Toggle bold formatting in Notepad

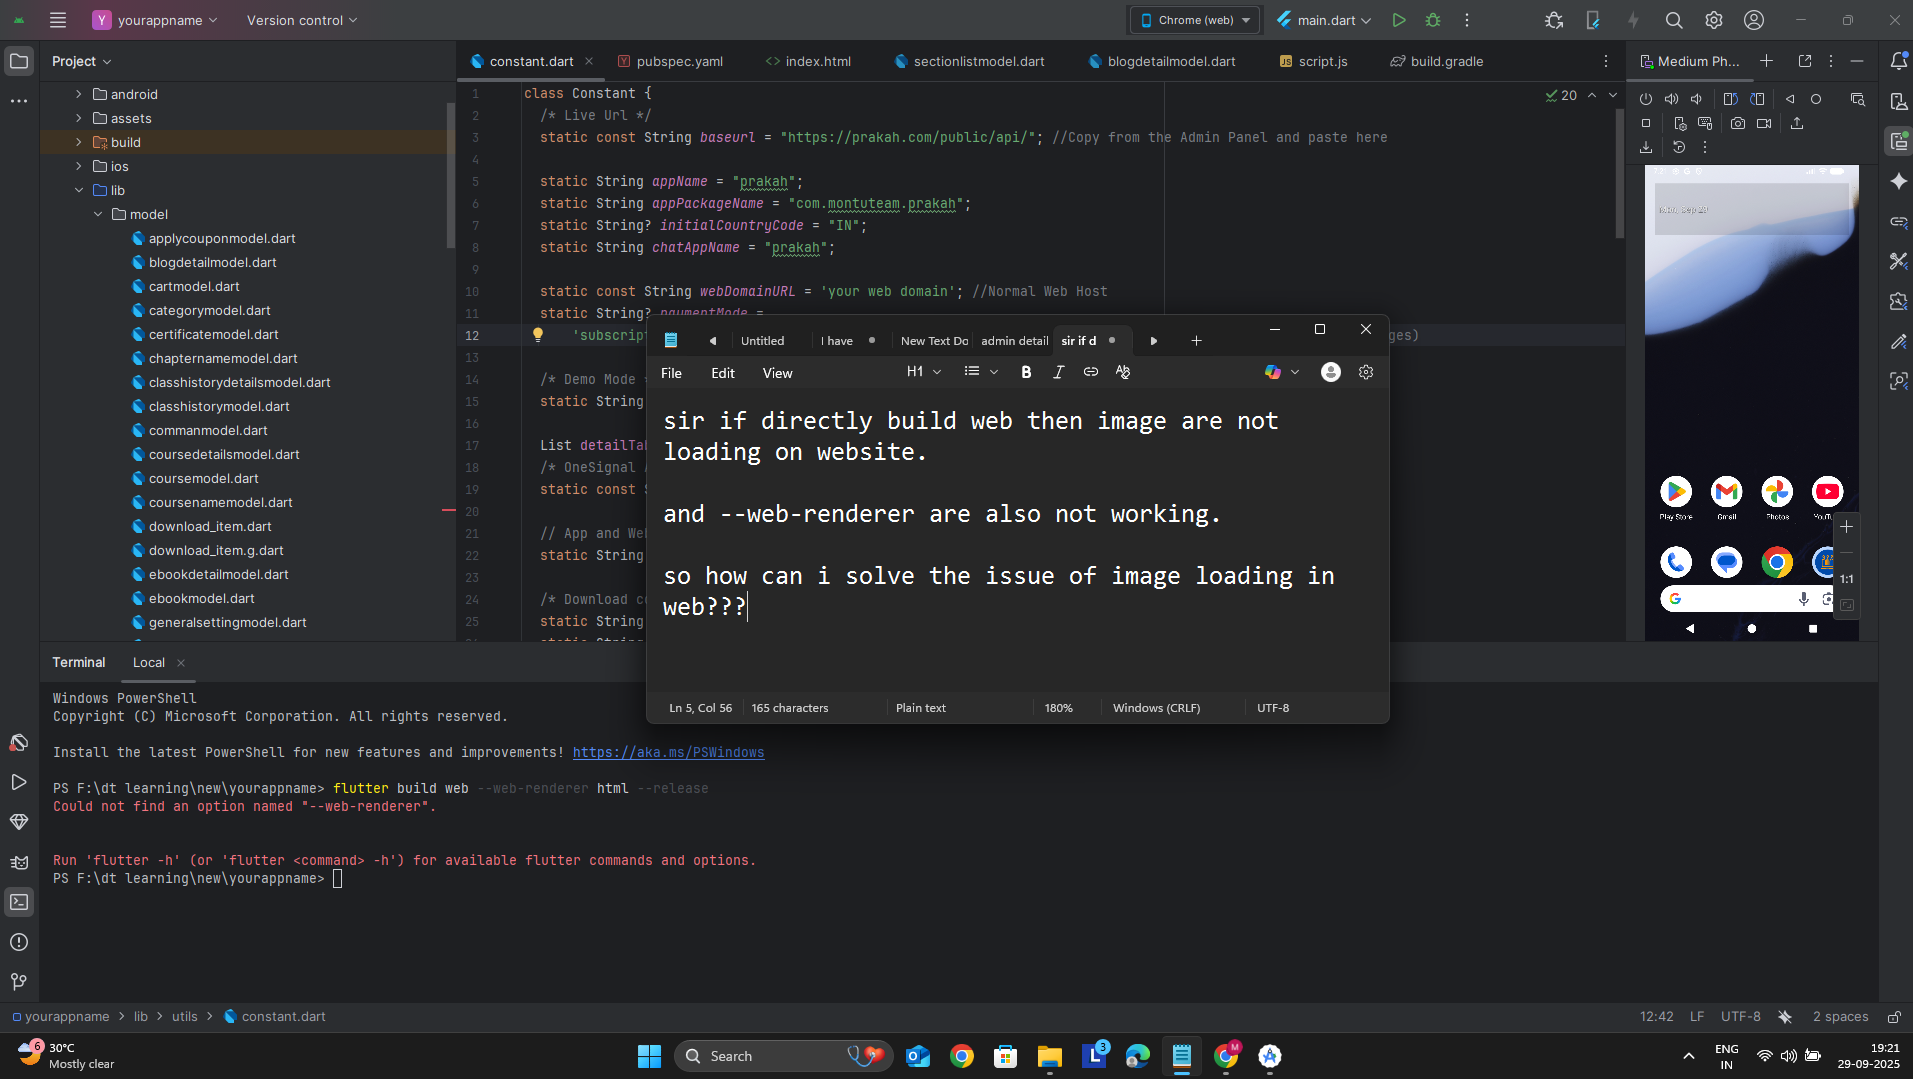tap(1026, 372)
